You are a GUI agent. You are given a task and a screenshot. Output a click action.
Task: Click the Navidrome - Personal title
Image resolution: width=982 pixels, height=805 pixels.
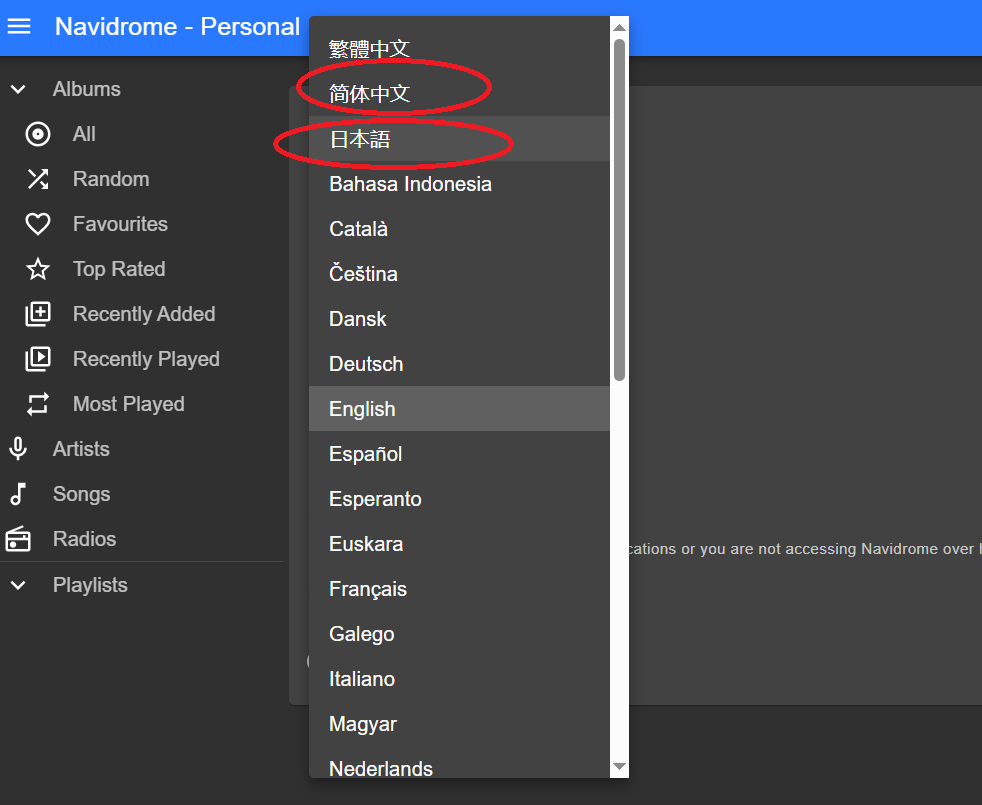click(x=177, y=27)
